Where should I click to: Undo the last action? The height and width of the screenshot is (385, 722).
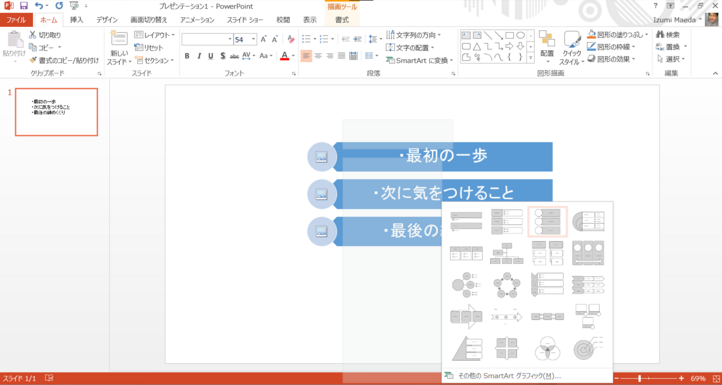pos(39,6)
